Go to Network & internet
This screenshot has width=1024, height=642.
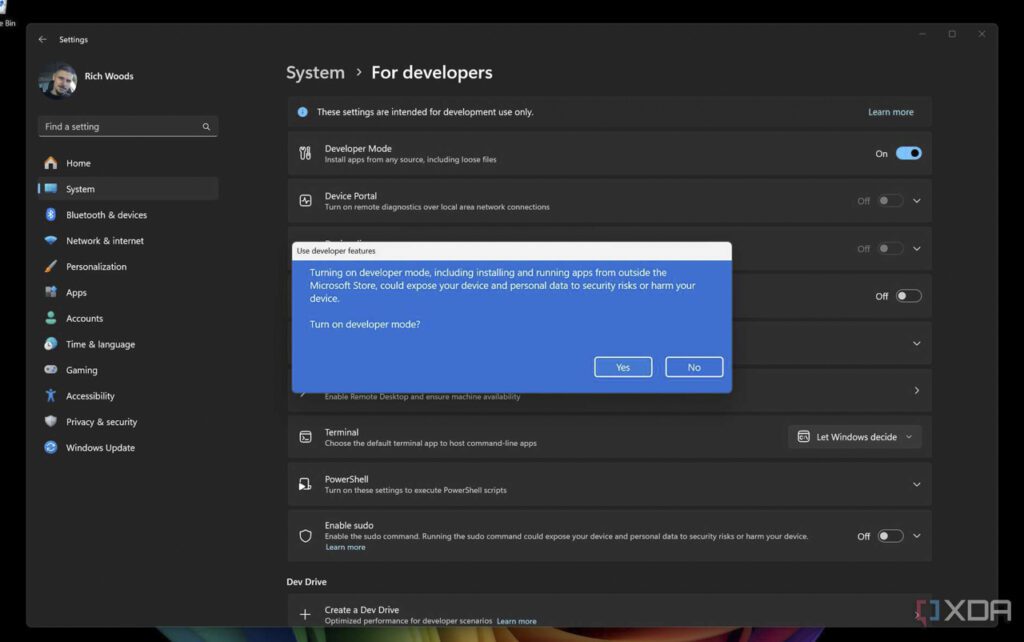(128, 240)
